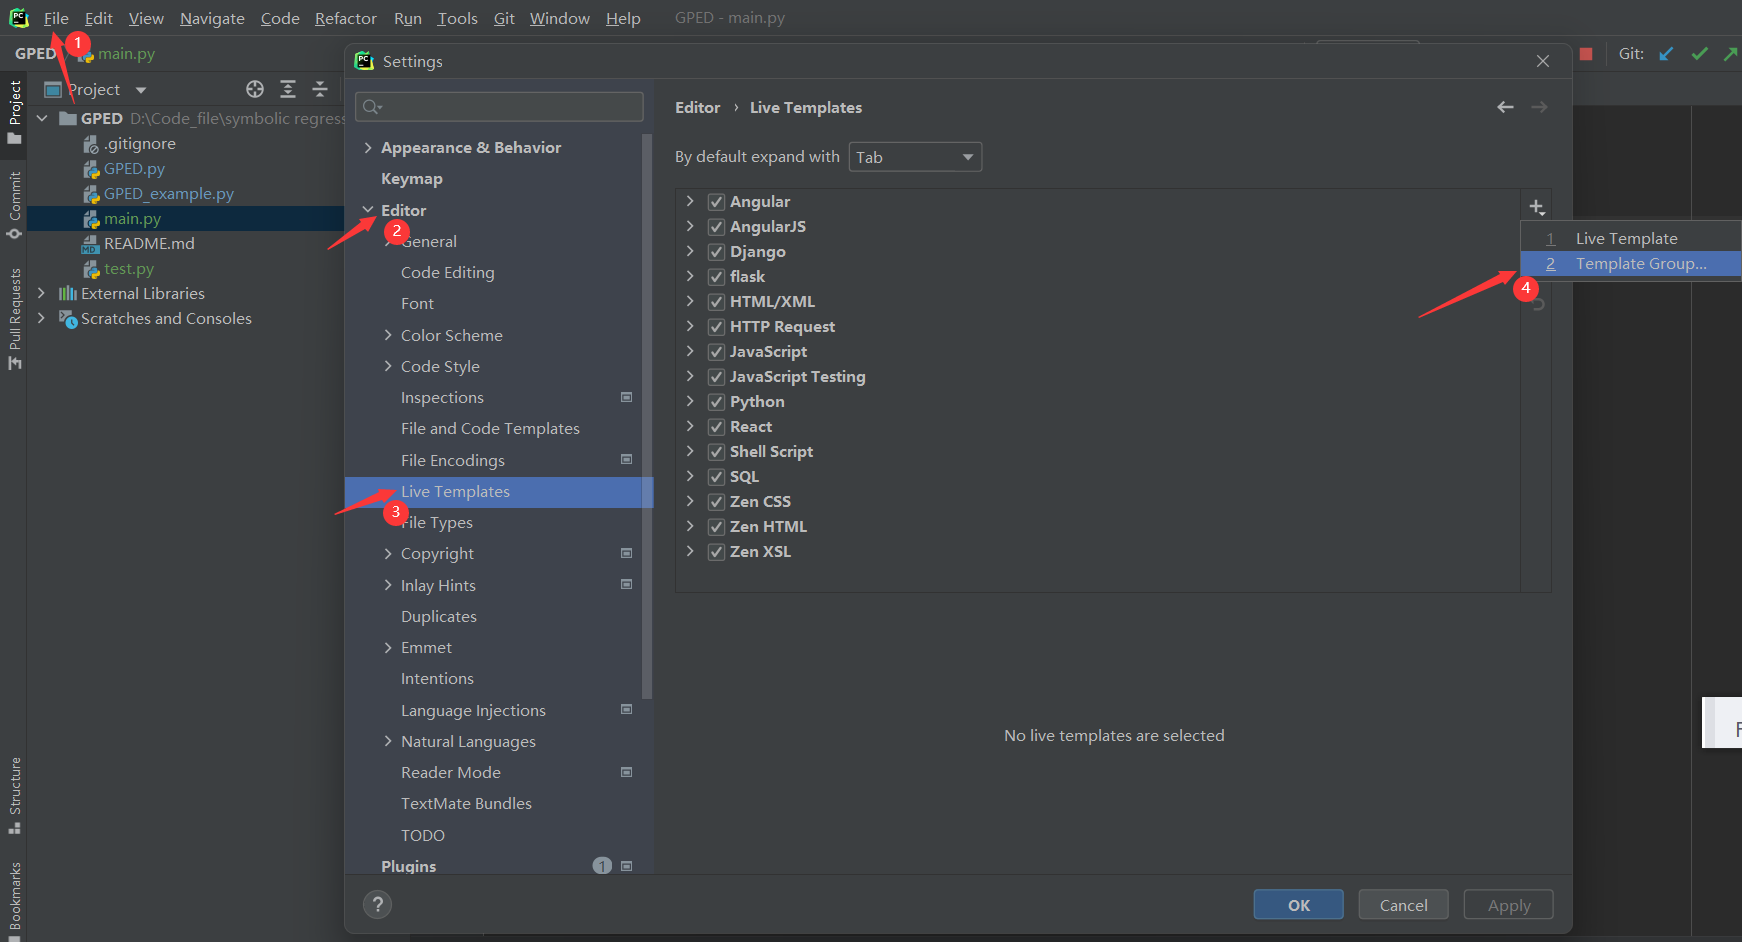Close the Settings dialog with X
The height and width of the screenshot is (942, 1742).
[1543, 61]
